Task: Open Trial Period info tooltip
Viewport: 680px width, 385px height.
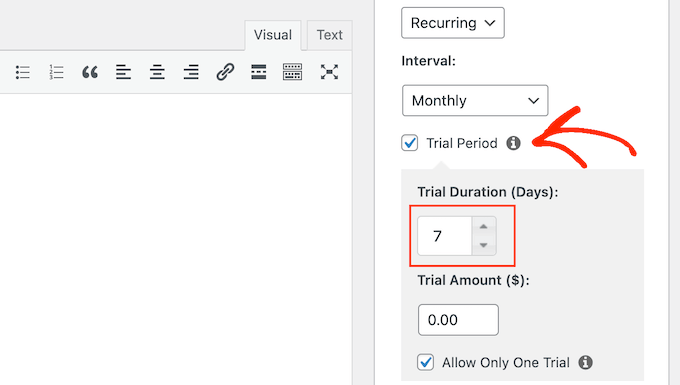Action: pos(513,143)
